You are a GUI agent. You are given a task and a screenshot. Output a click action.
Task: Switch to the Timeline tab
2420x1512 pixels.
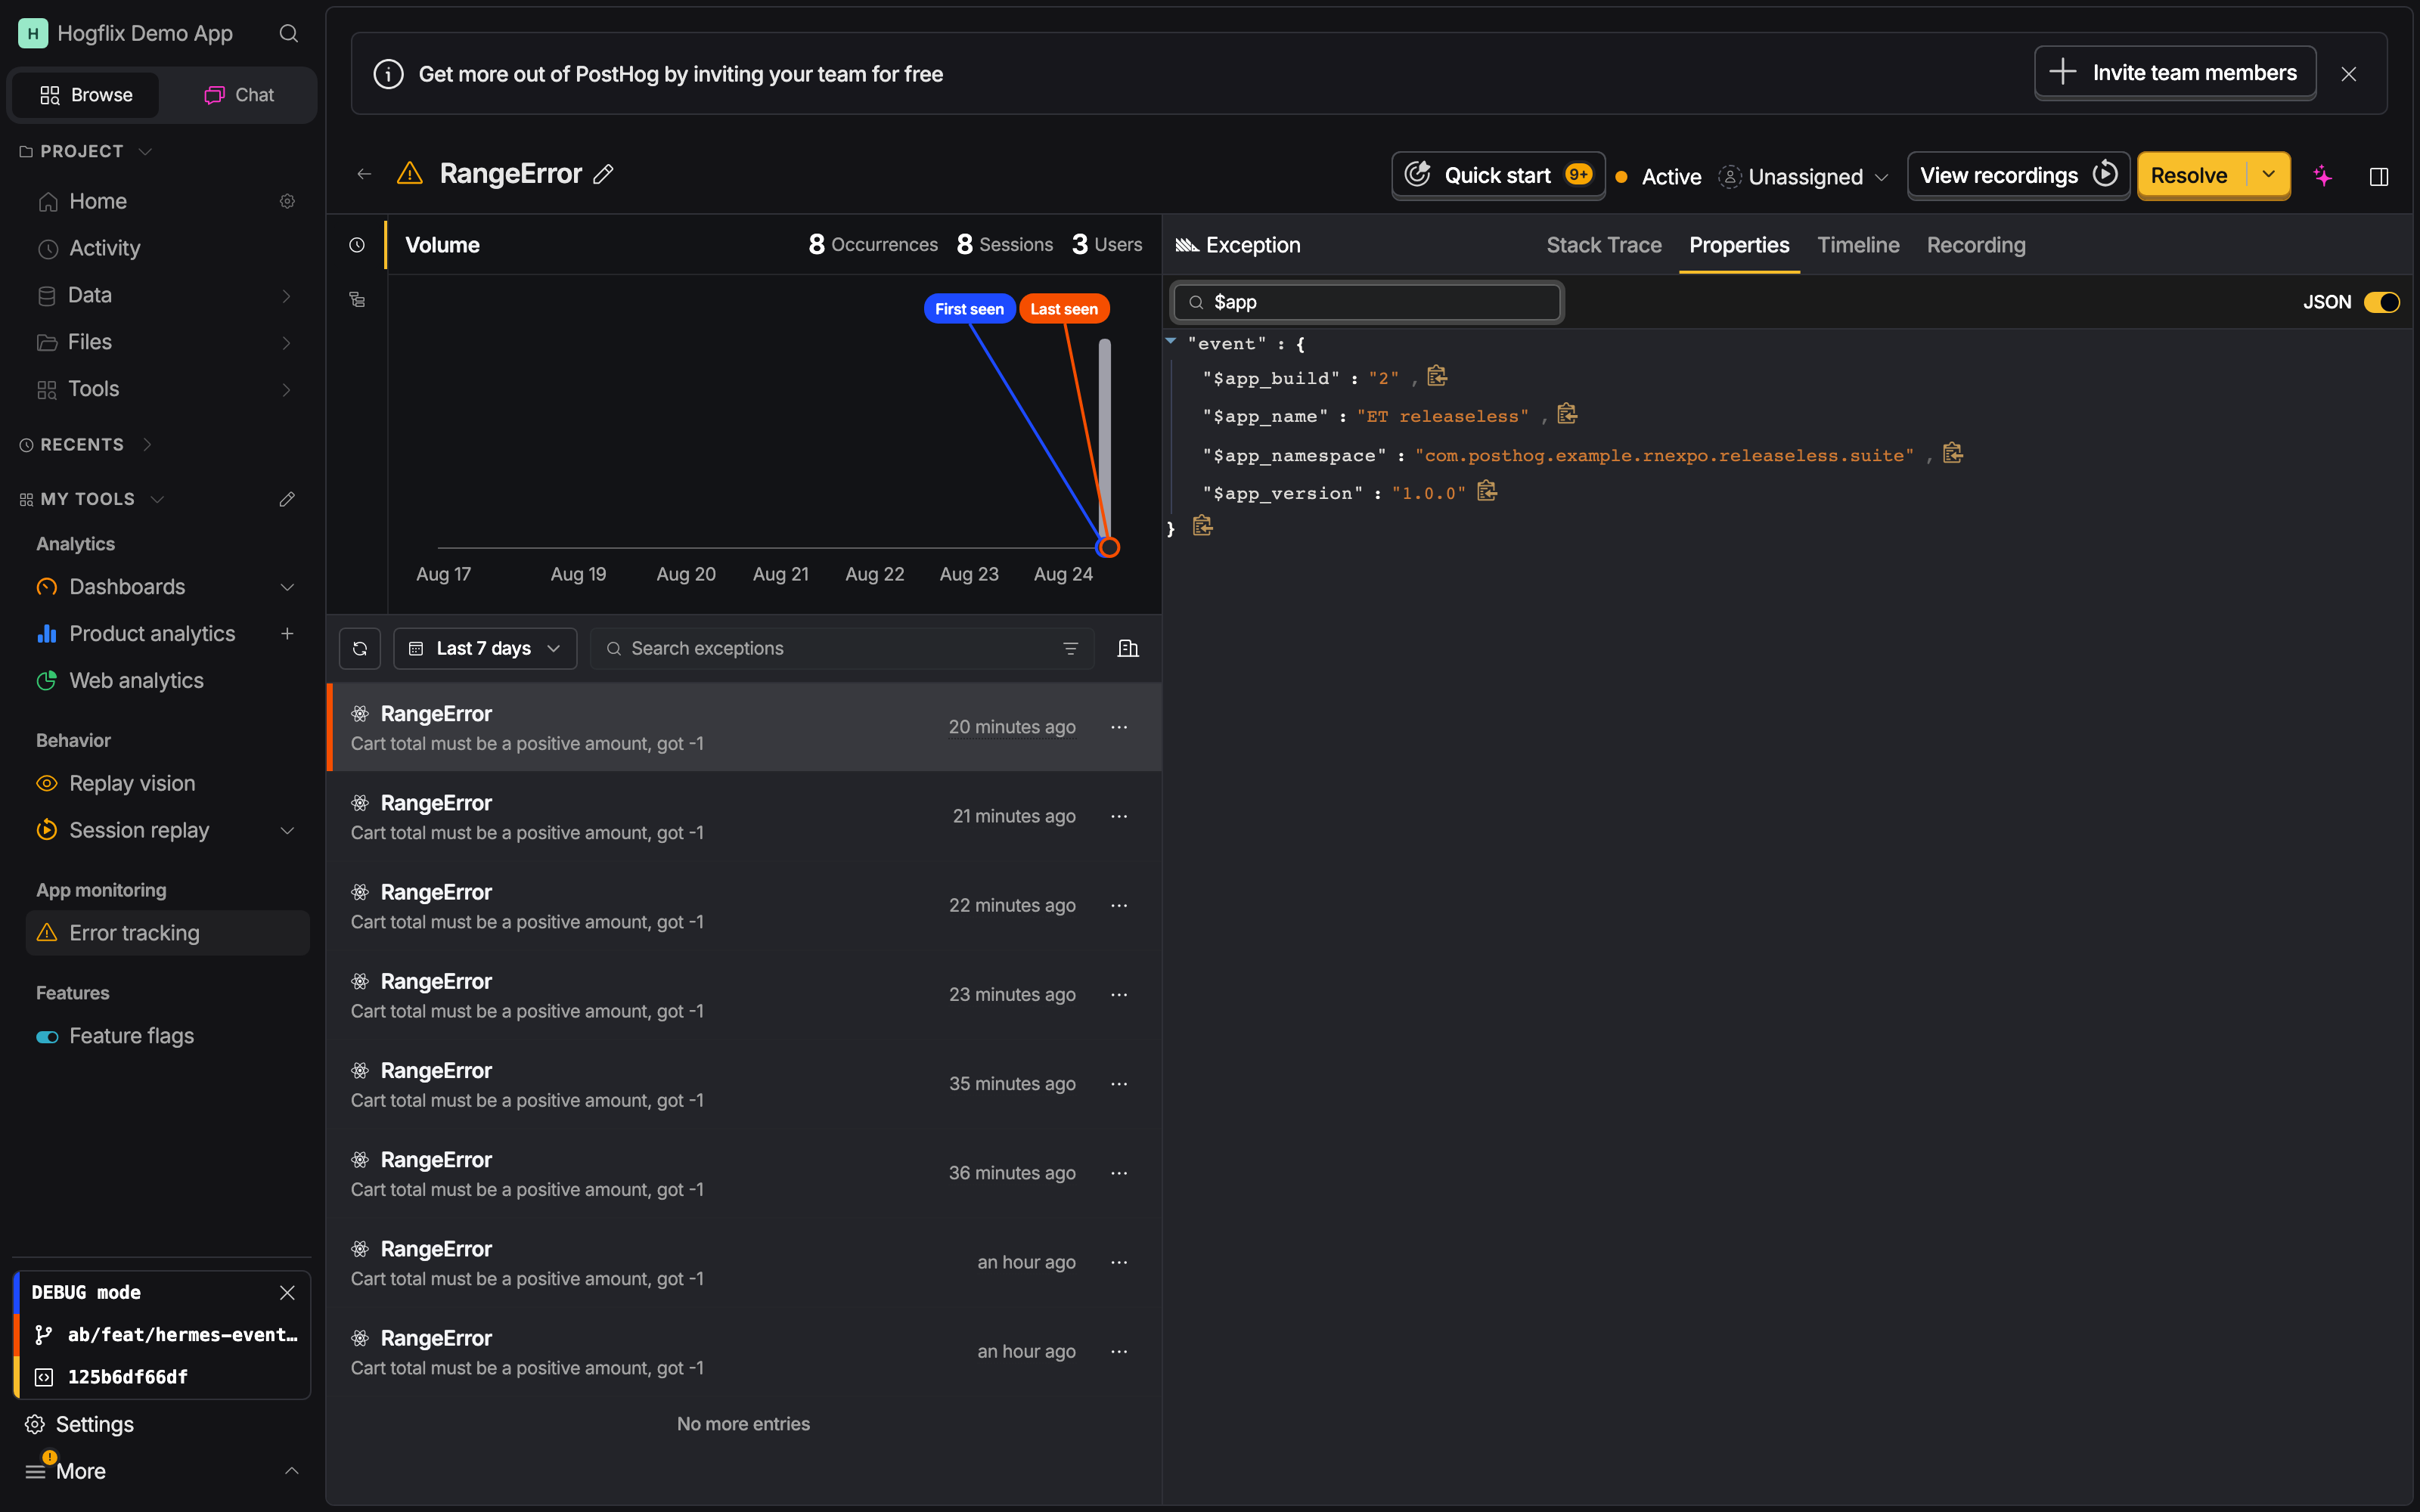tap(1858, 245)
